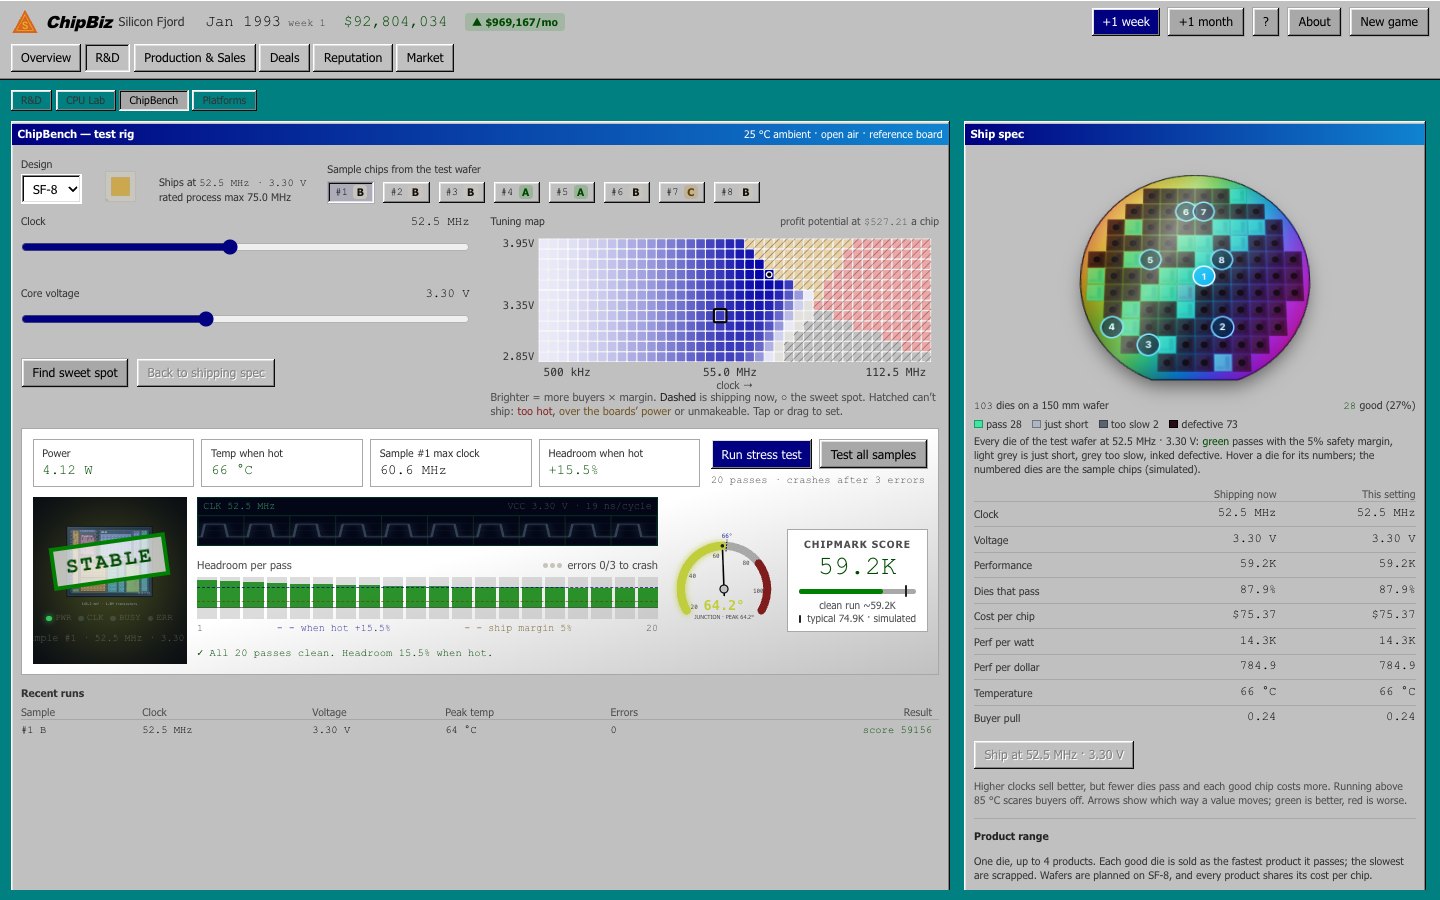Select wafer die marker number 8
This screenshot has width=1440, height=900.
(x=1221, y=260)
